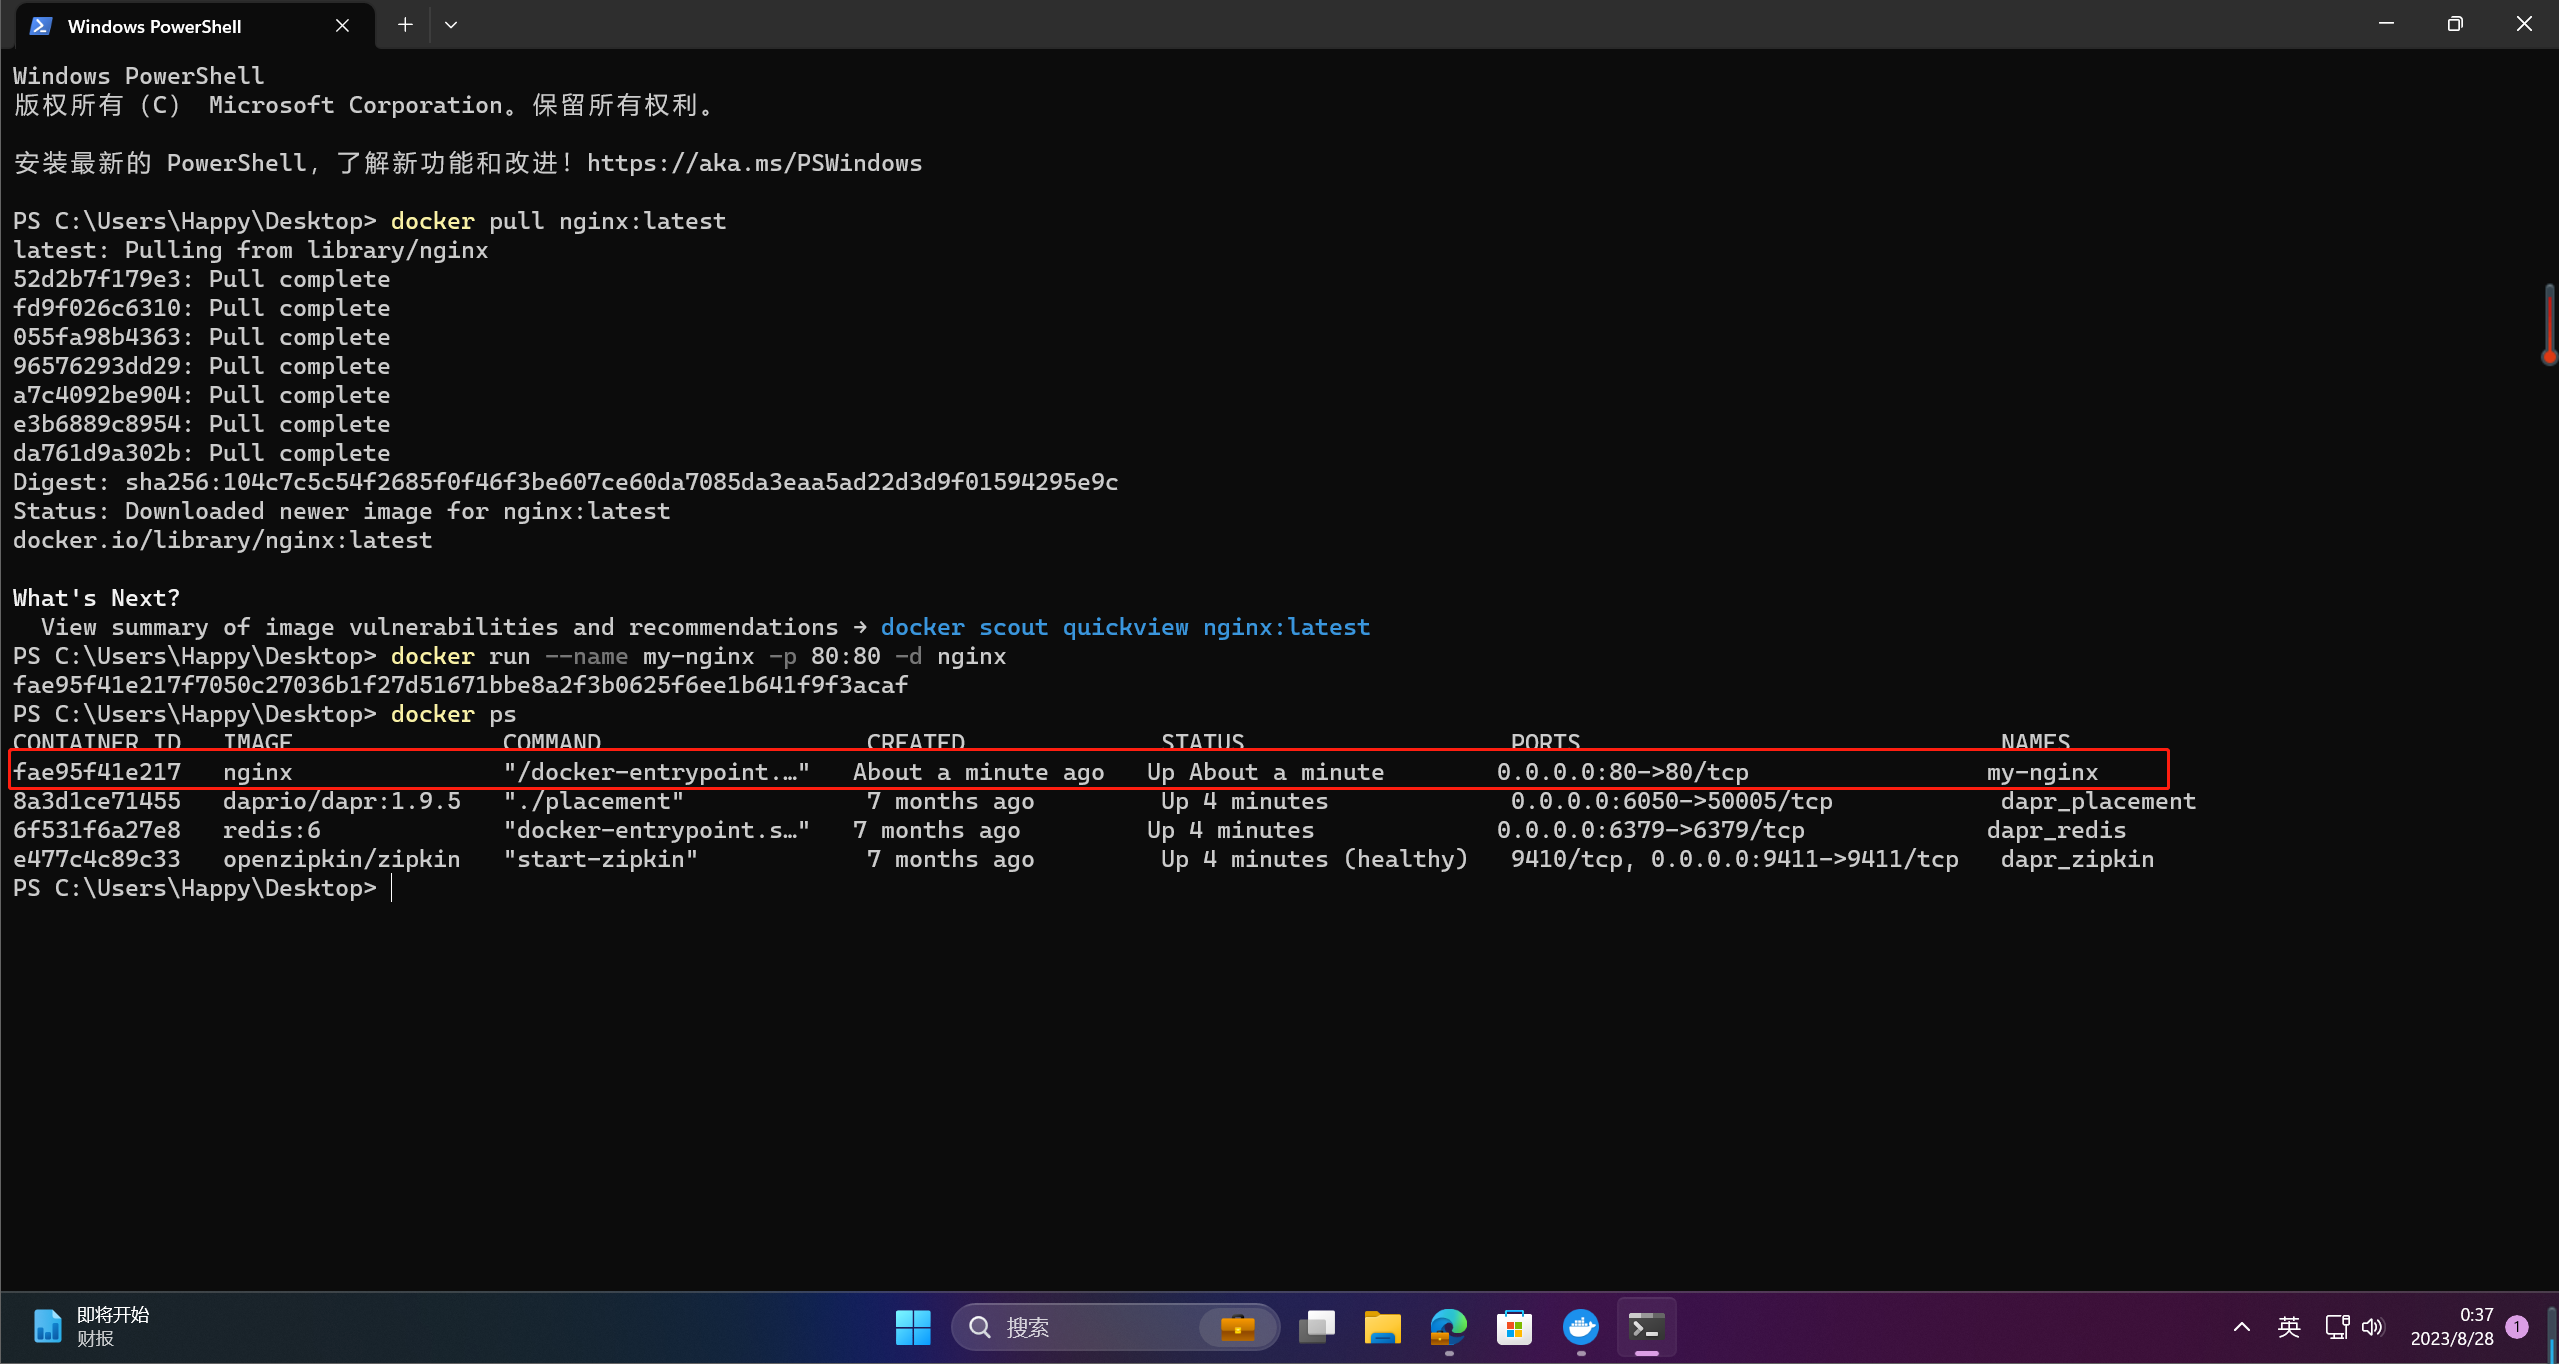Click the Digest sha256 line
This screenshot has width=2559, height=1364.
tap(566, 482)
